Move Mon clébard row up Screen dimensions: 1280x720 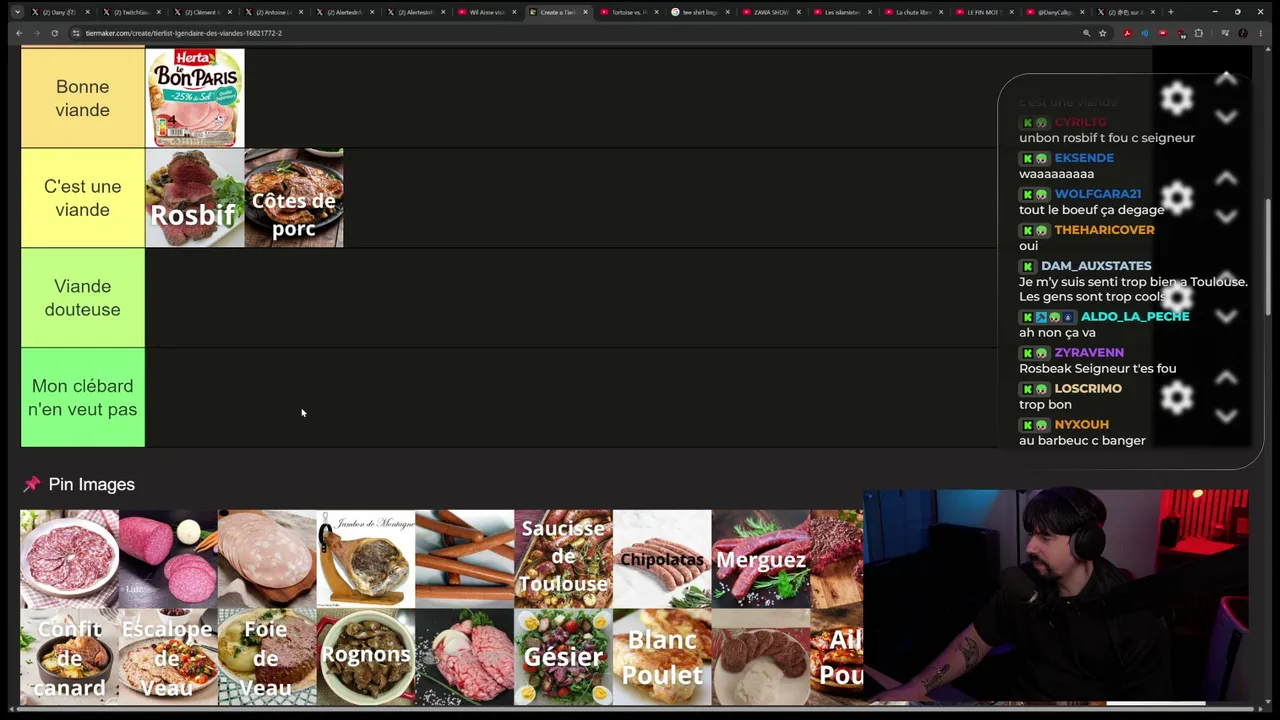(x=1226, y=379)
